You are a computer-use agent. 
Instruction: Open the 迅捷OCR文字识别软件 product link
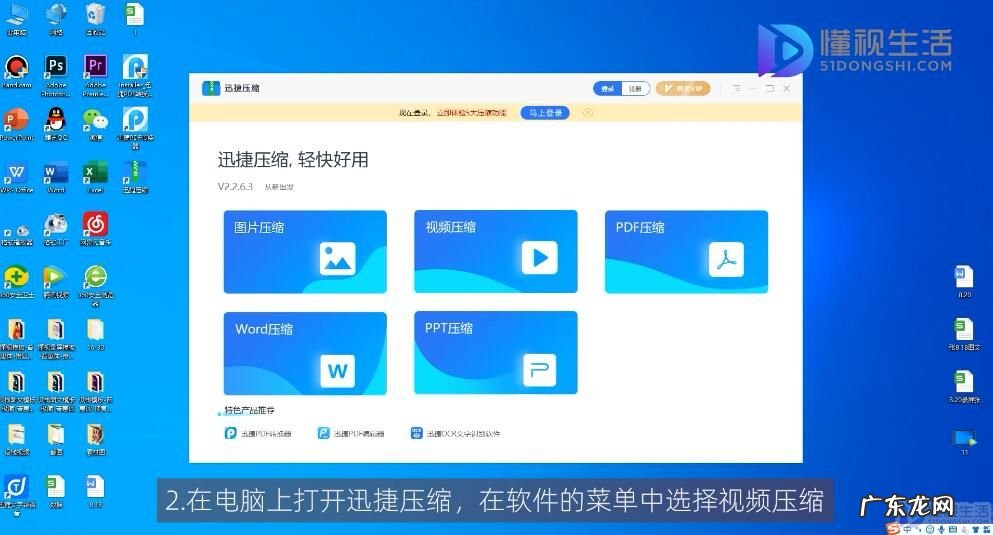tap(455, 434)
